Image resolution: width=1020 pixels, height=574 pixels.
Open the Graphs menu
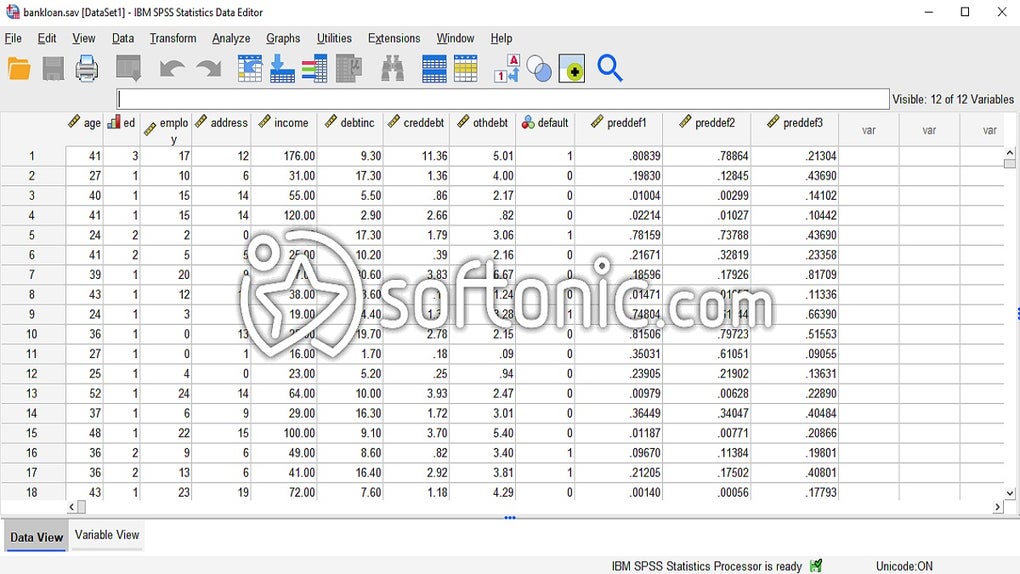pos(283,38)
